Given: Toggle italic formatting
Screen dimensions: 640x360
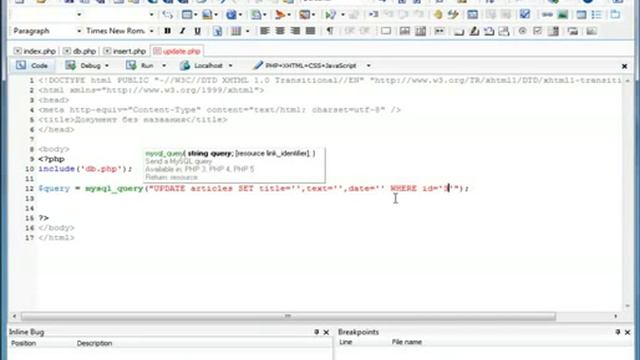Looking at the screenshot, I should tap(182, 31).
